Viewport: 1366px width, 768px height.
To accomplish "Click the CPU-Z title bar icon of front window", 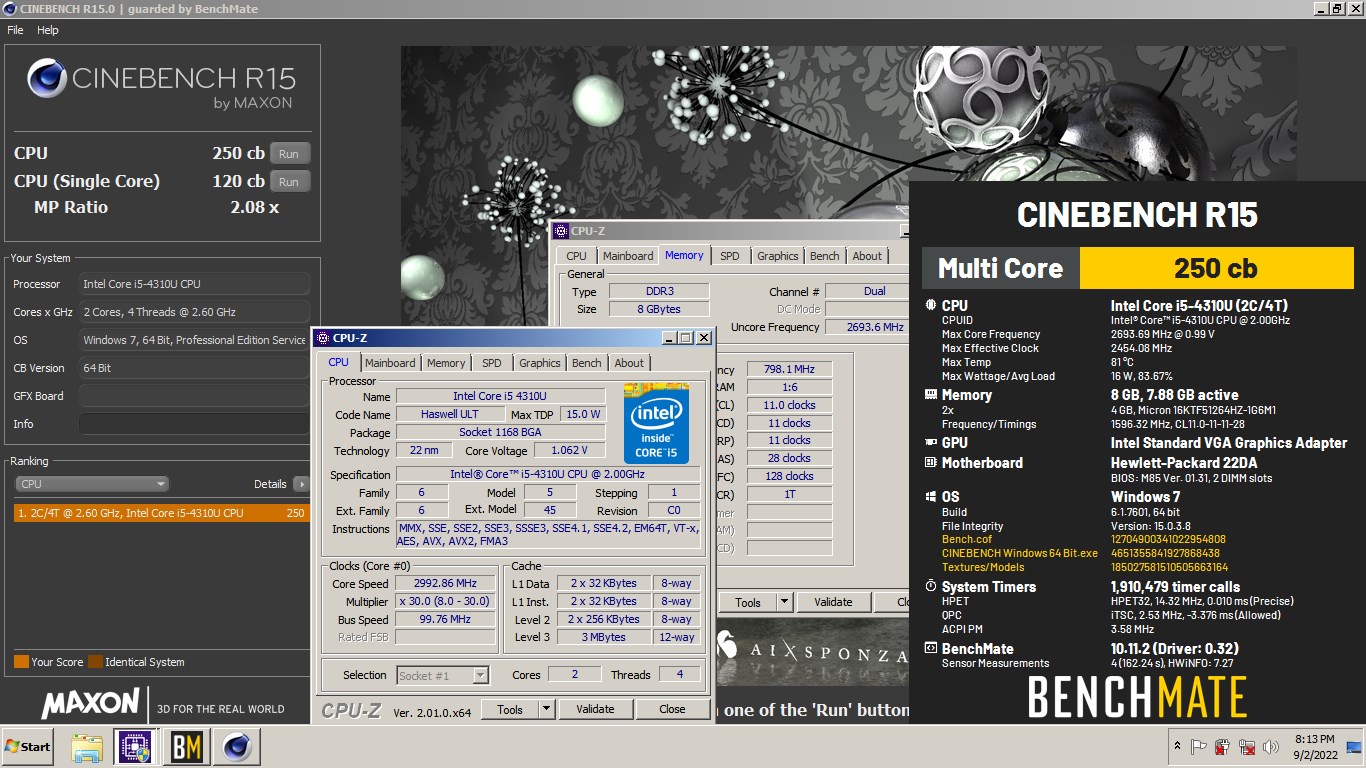I will pos(322,338).
